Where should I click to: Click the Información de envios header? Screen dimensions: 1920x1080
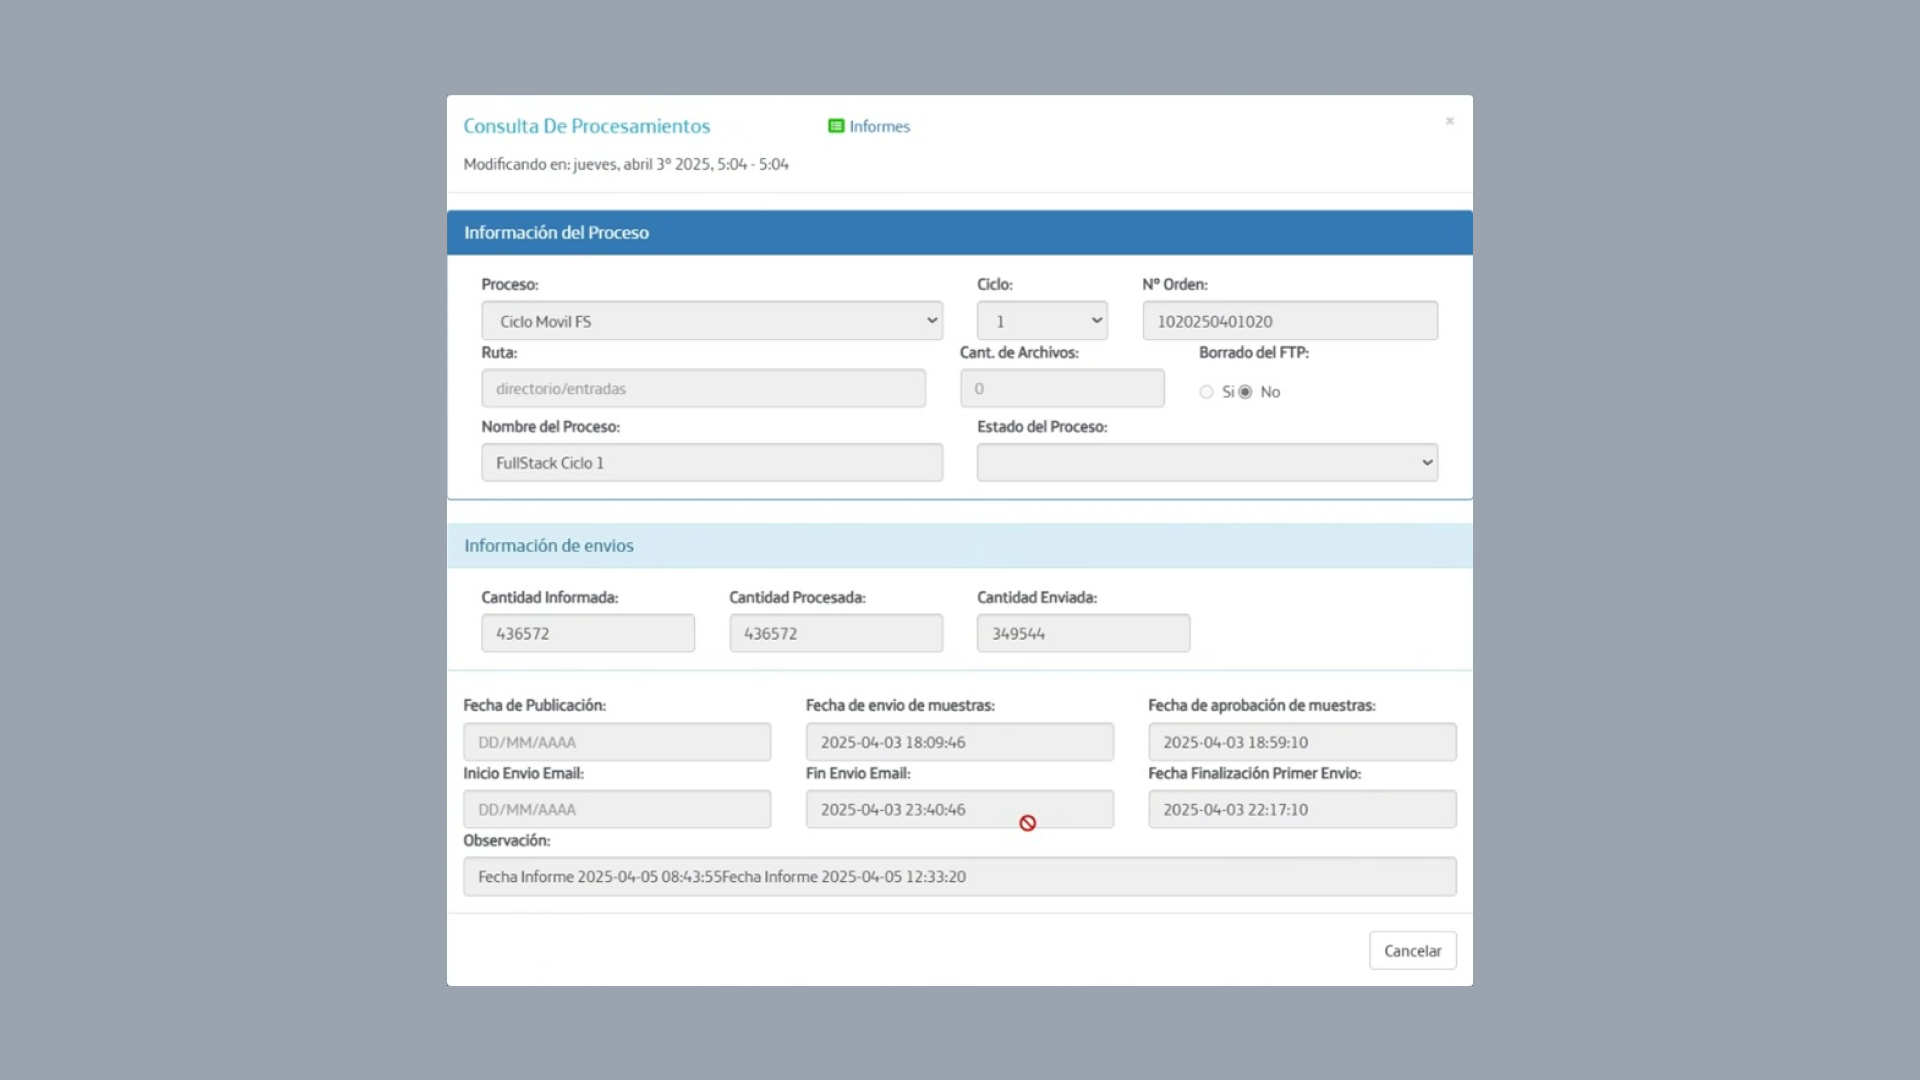click(548, 546)
